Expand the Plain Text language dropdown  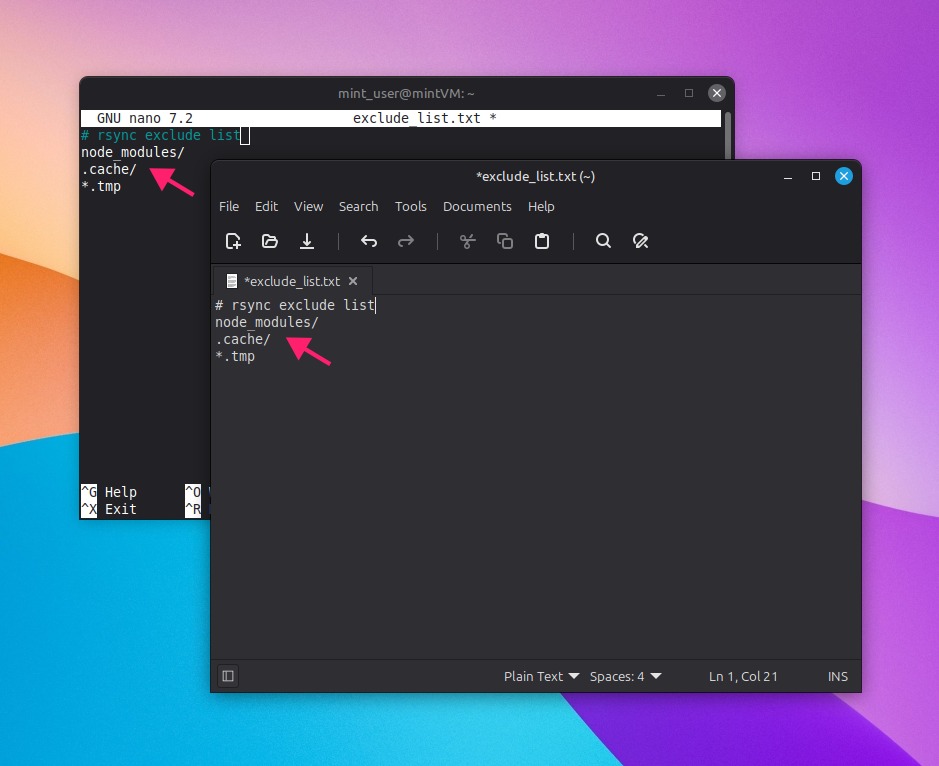coord(541,676)
